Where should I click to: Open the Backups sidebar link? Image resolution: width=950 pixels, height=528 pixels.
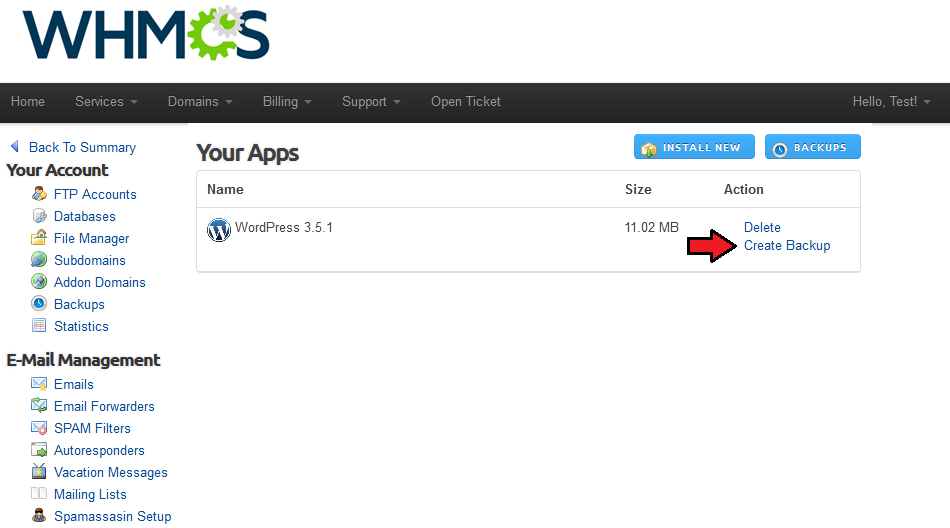tap(79, 304)
